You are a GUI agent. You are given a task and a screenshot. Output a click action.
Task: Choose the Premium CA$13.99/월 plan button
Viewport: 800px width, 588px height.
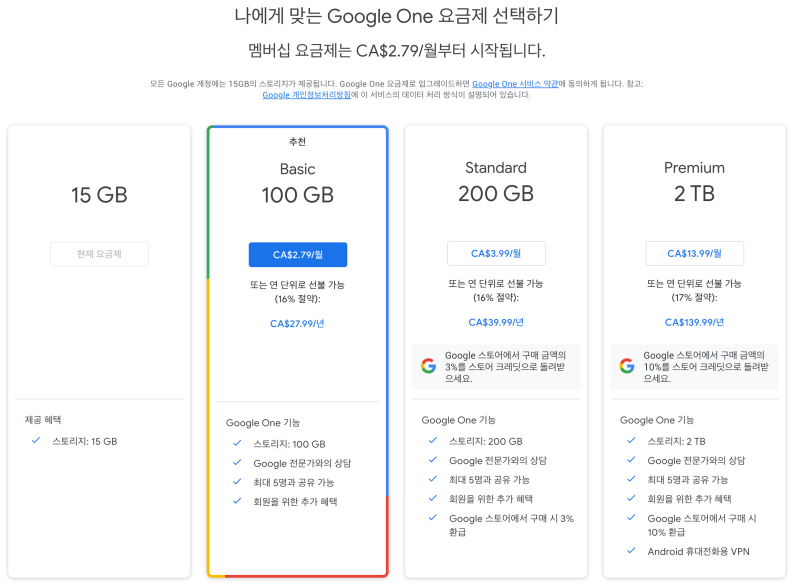(694, 254)
